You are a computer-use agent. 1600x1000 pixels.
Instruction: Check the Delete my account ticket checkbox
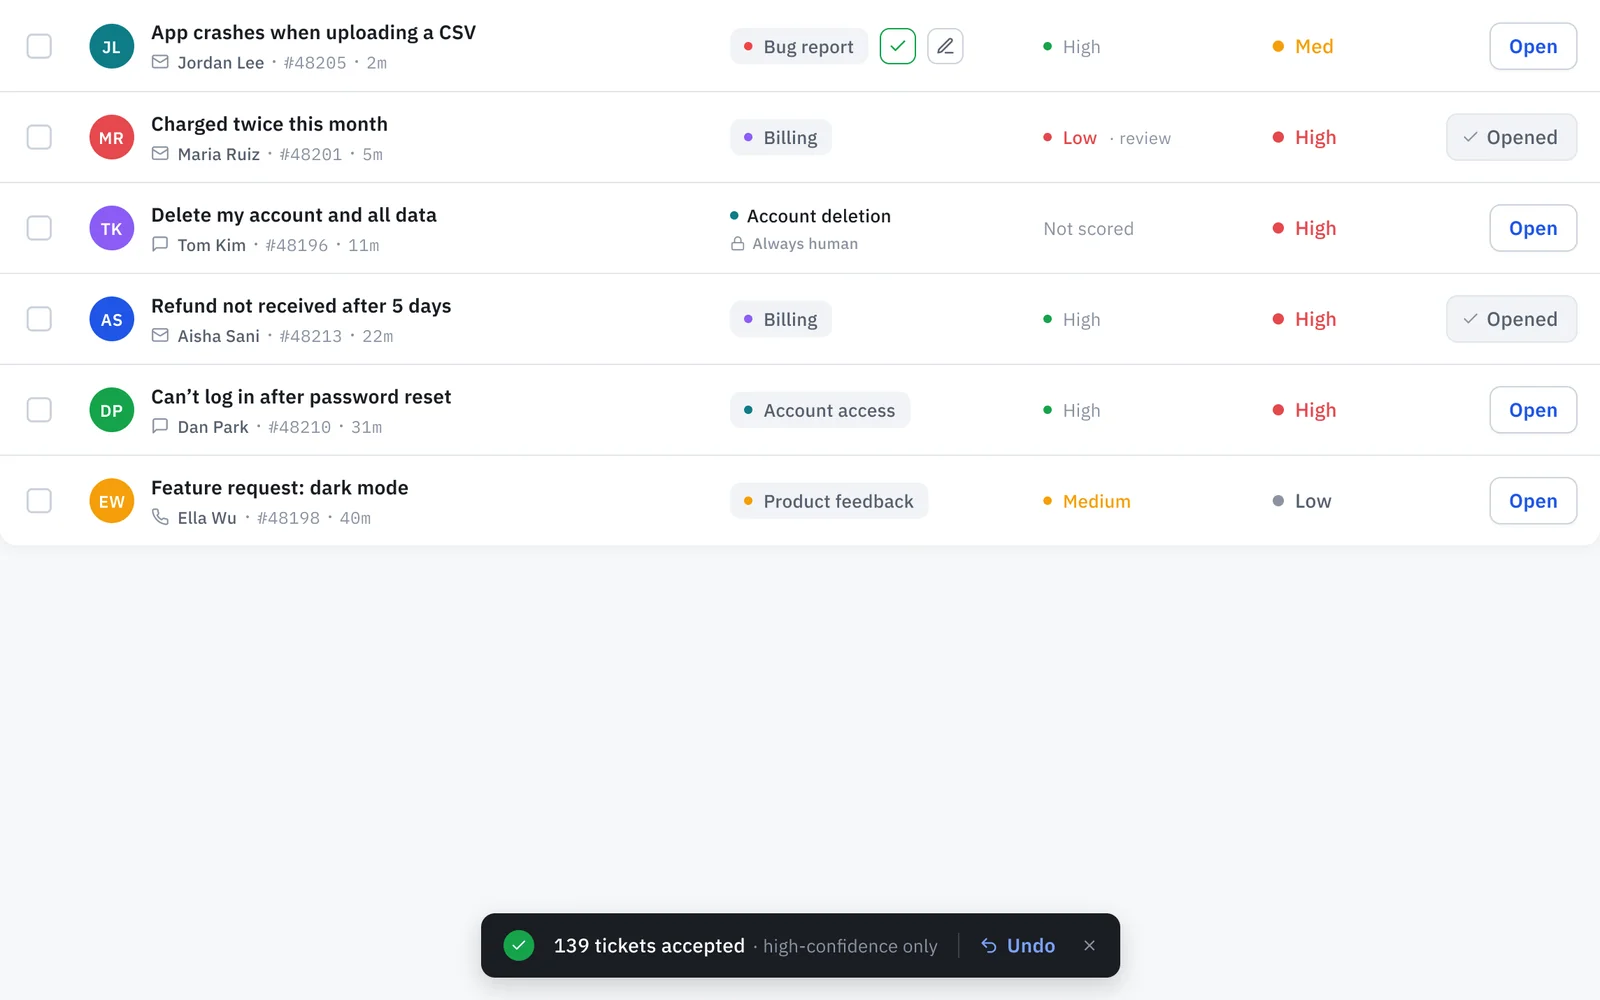click(x=39, y=228)
